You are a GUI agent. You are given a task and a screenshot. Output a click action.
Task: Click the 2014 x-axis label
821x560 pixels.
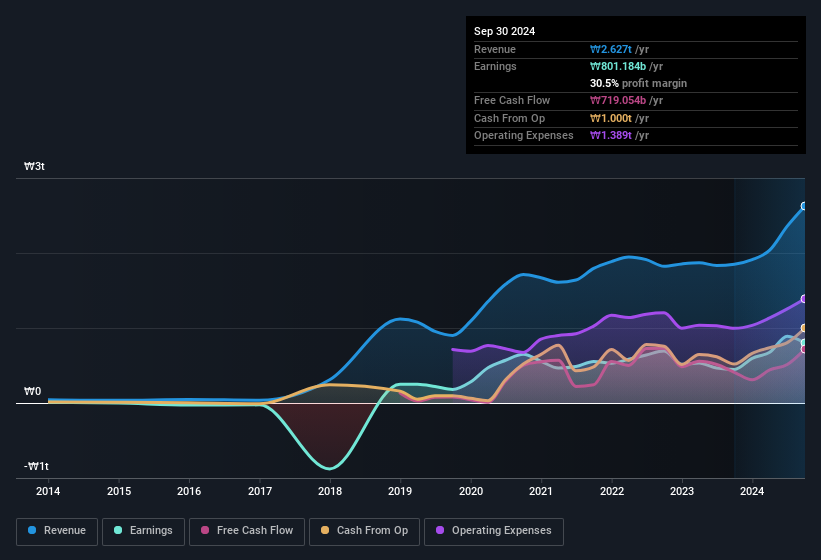coord(48,491)
